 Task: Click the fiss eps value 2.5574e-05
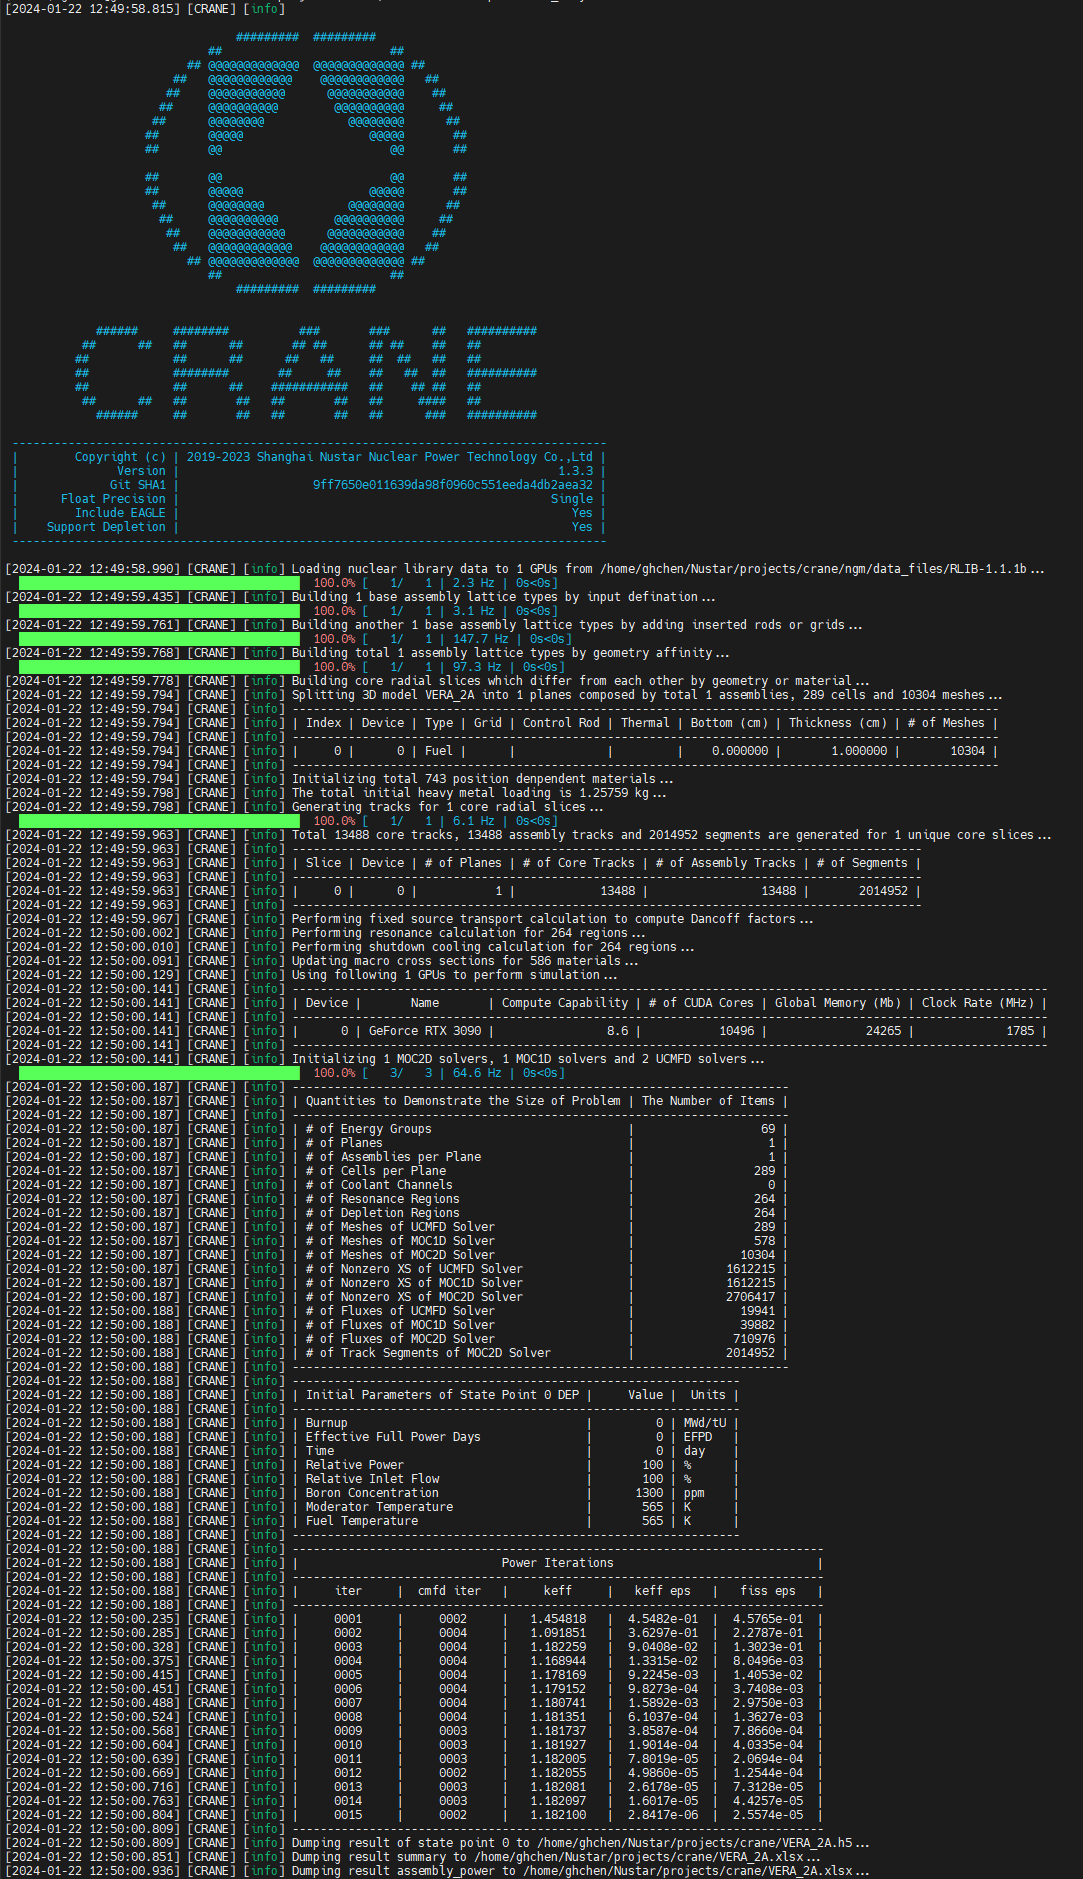[768, 1815]
